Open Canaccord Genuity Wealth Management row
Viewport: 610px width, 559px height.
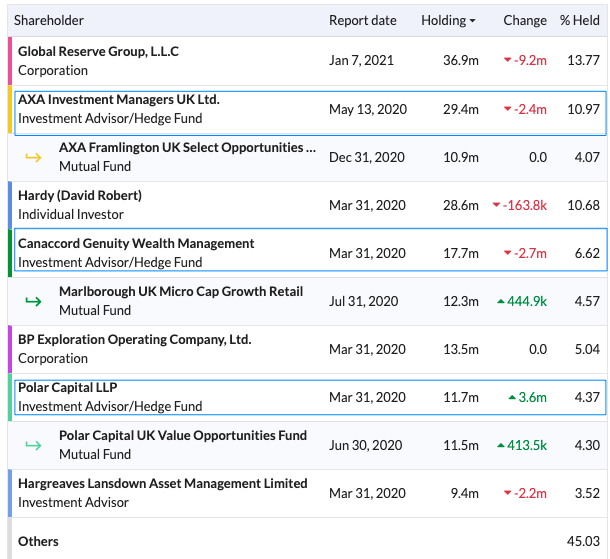click(x=310, y=249)
